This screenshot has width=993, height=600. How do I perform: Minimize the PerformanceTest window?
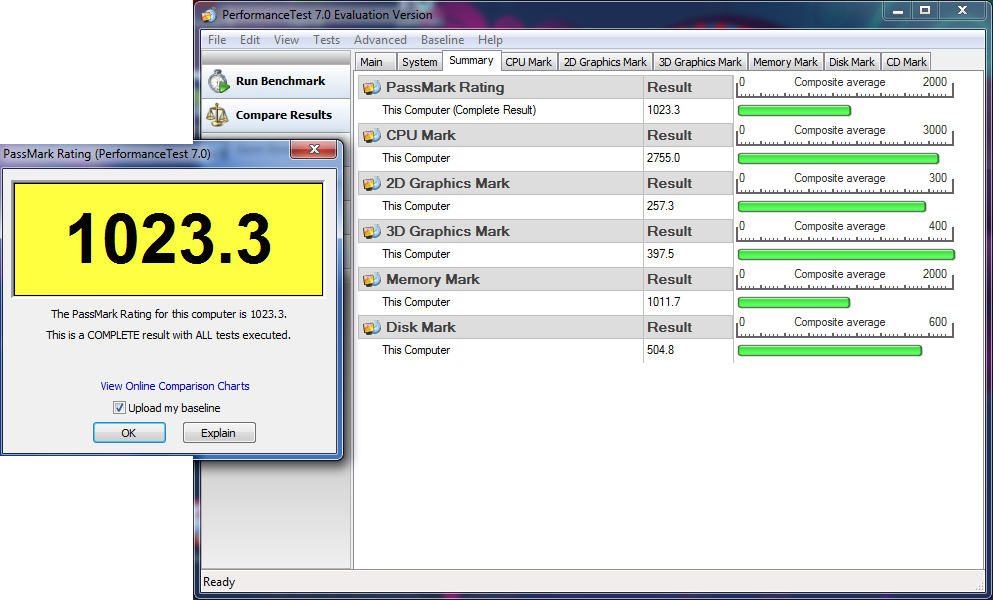pyautogui.click(x=897, y=11)
